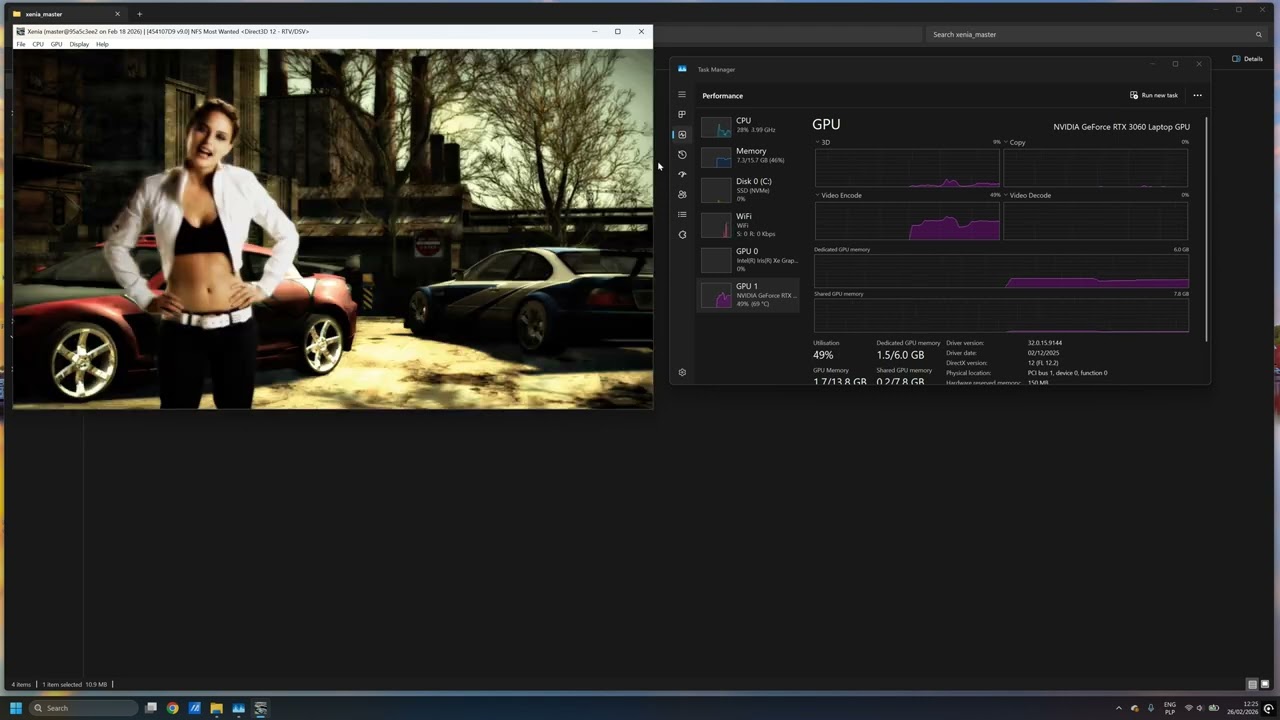Click '1 item selected 10.9 MB' status text
Image resolution: width=1280 pixels, height=720 pixels.
click(75, 685)
